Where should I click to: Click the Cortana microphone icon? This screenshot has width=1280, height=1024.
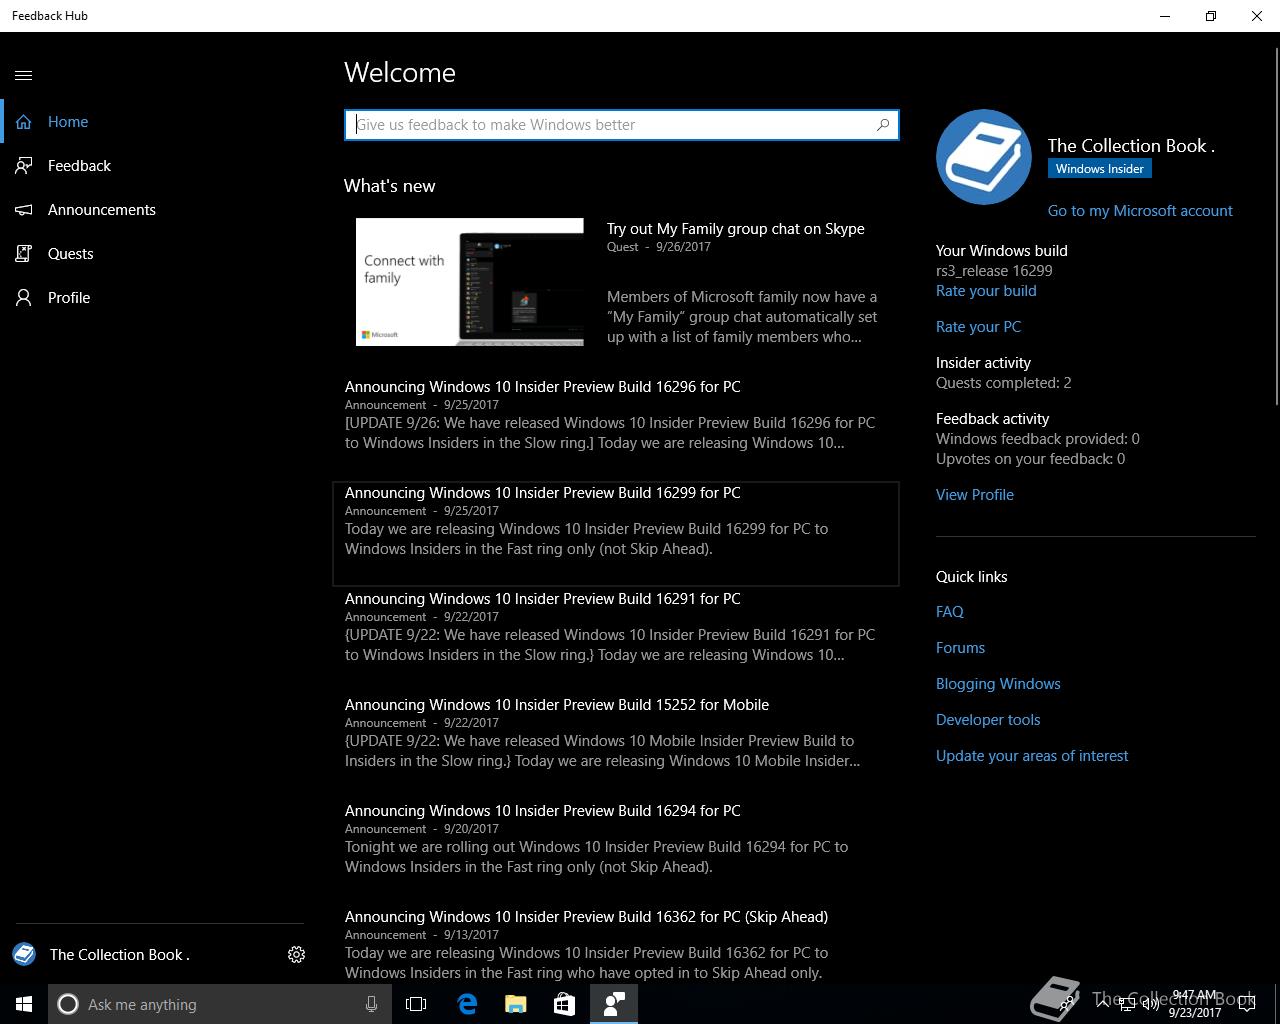tap(371, 1004)
